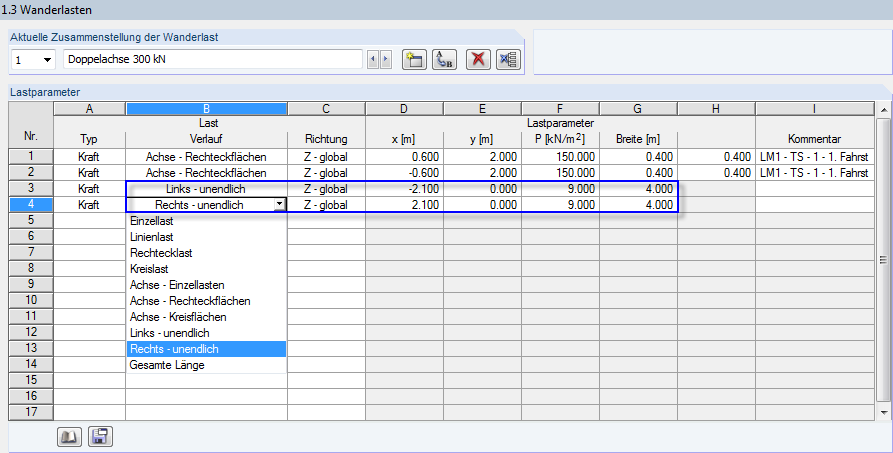This screenshot has height=453, width=893.
Task: Select row number 1 header
Action: click(31, 156)
